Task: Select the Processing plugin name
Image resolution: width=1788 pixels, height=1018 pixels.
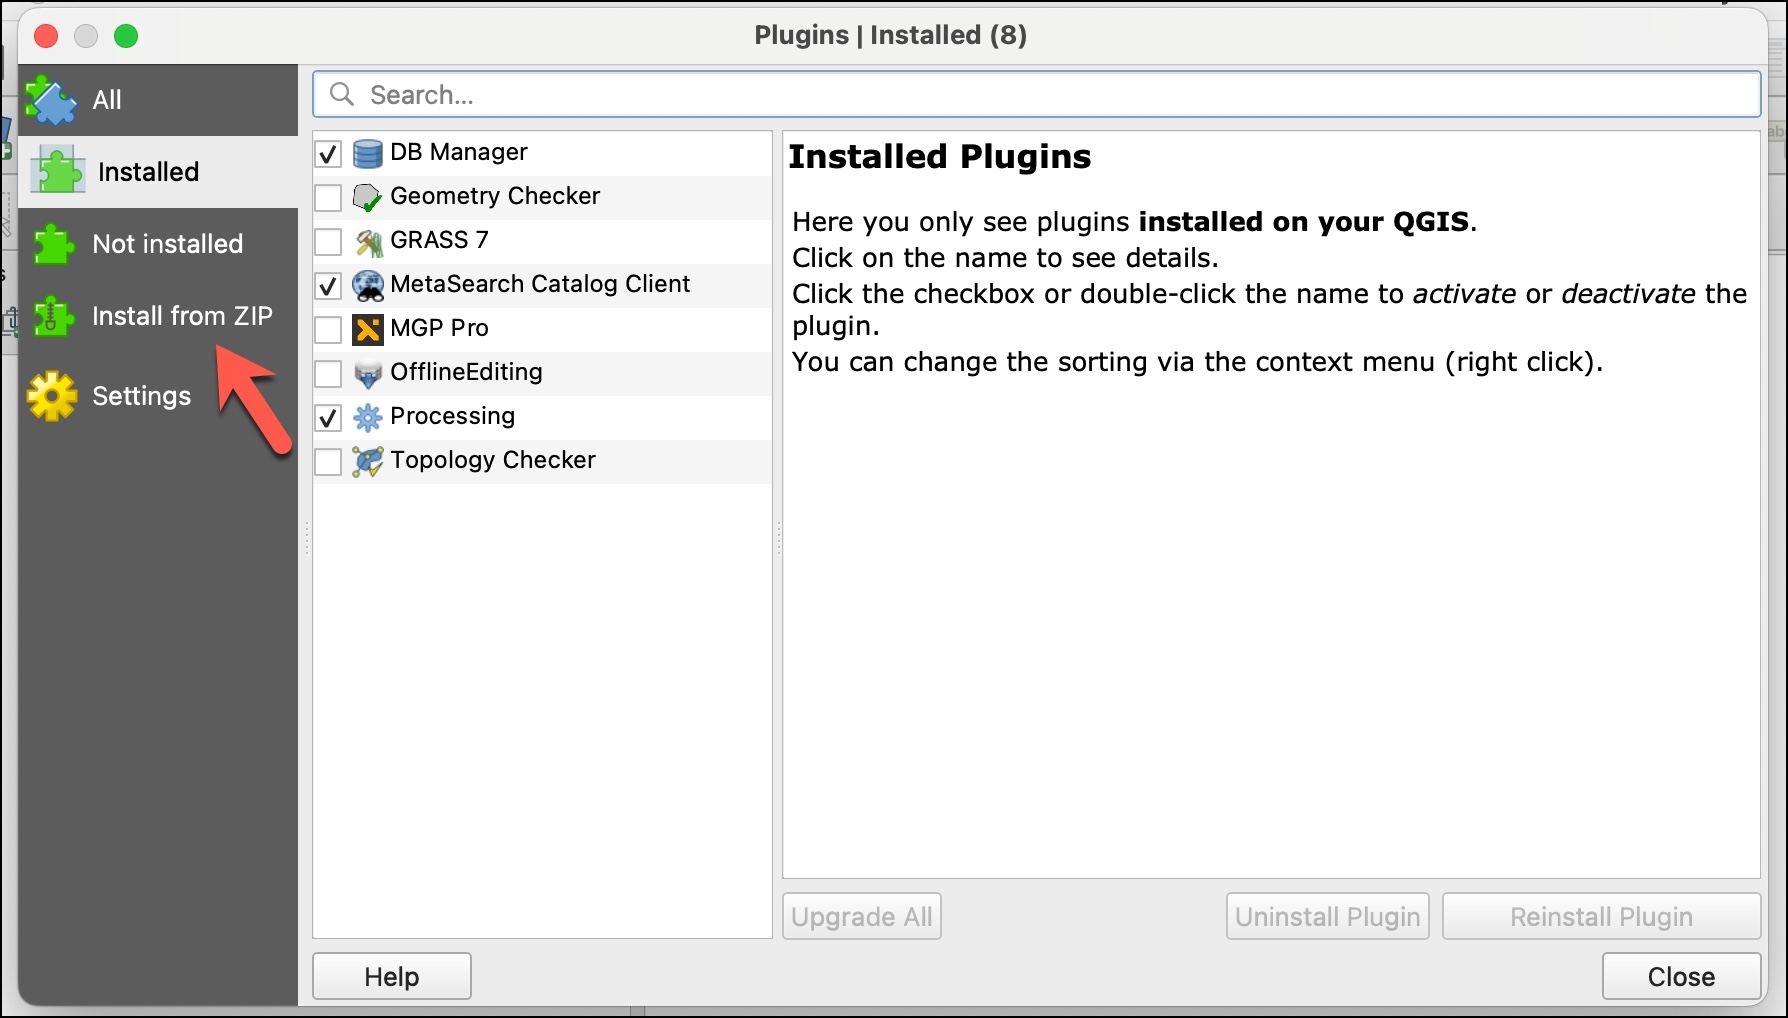Action: (x=452, y=416)
